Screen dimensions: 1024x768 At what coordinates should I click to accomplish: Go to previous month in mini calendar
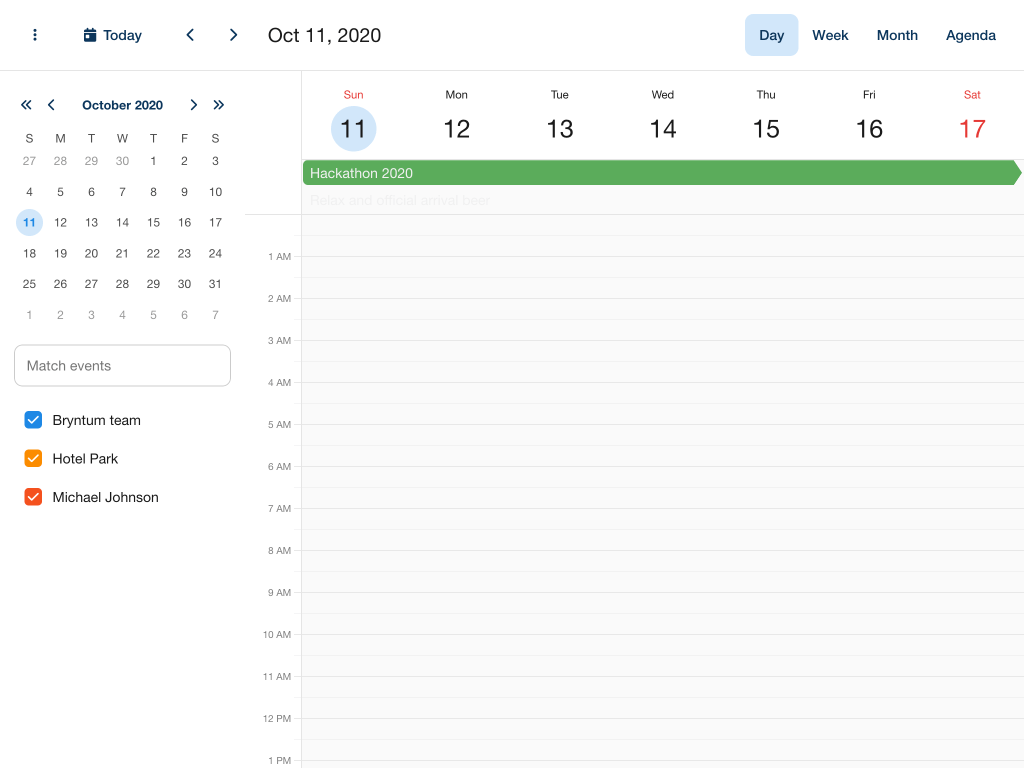pyautogui.click(x=51, y=105)
